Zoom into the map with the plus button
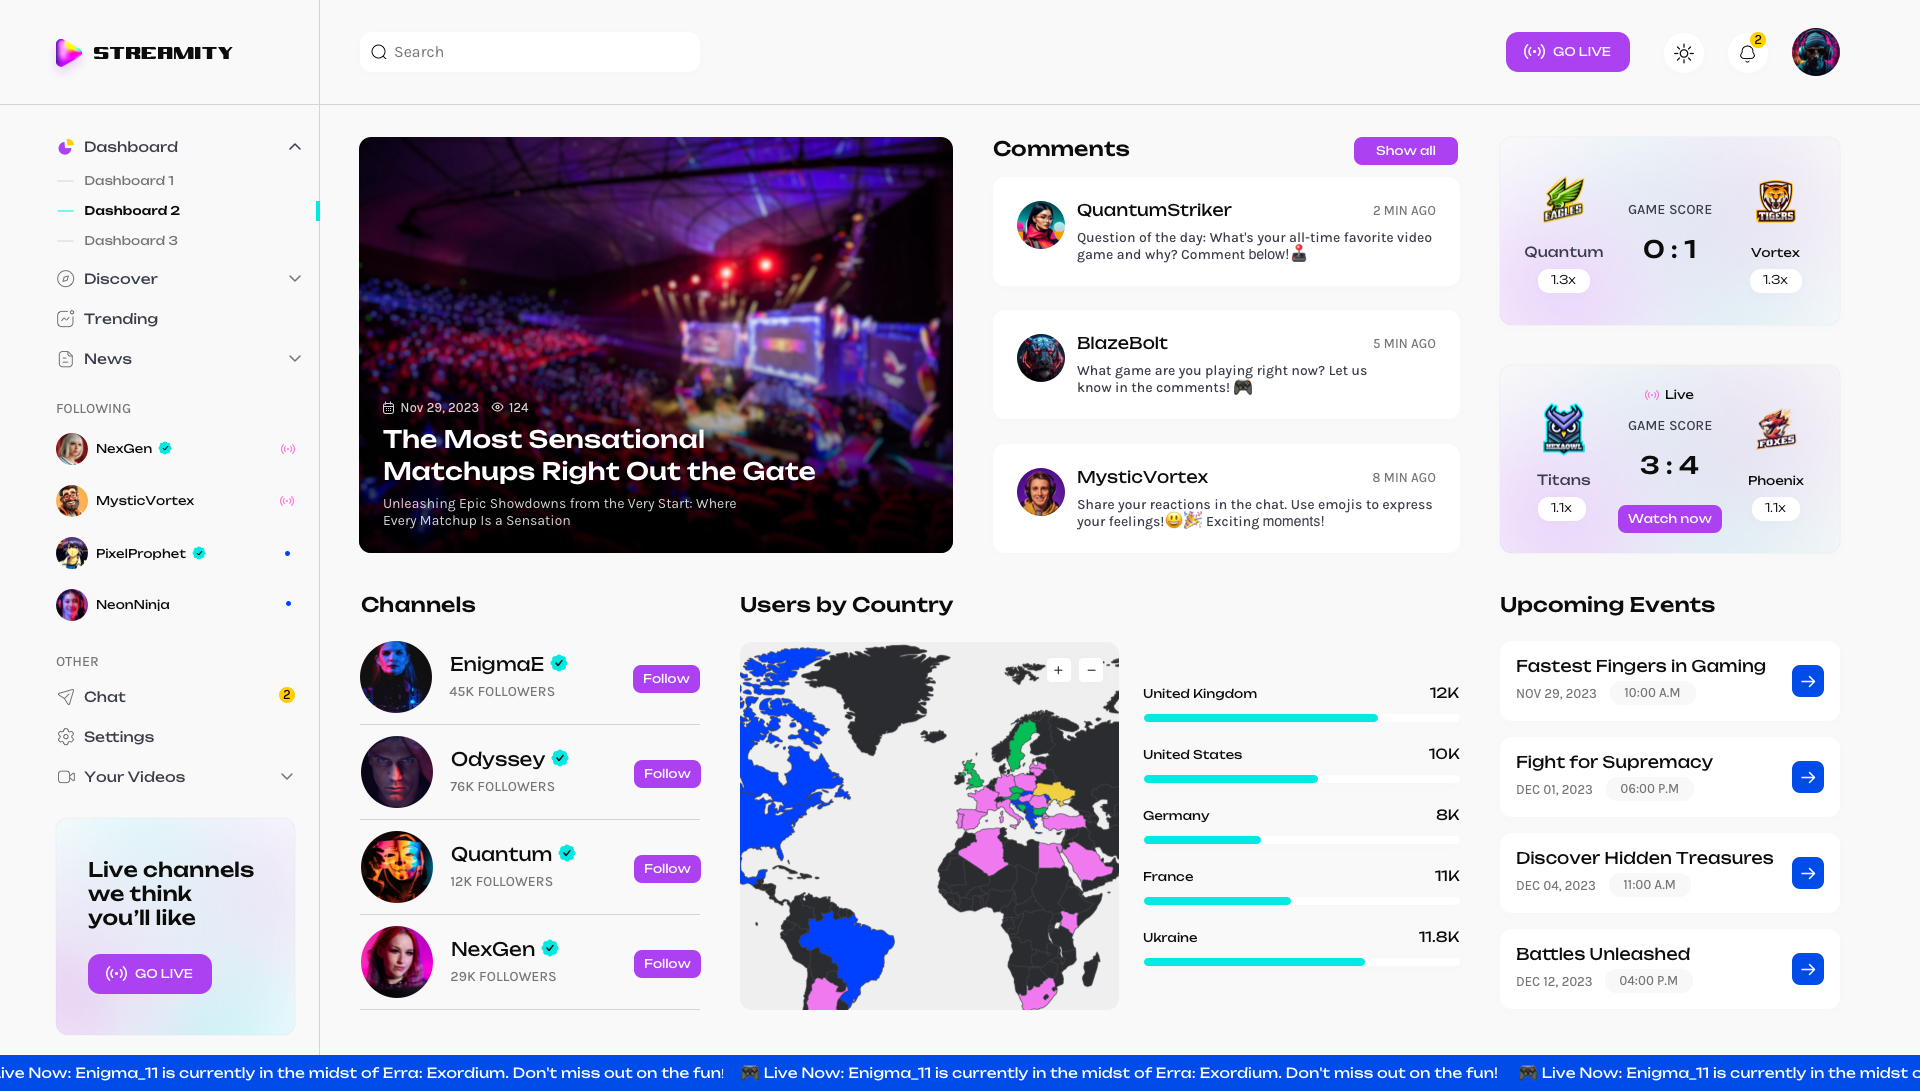1920x1091 pixels. (1057, 670)
